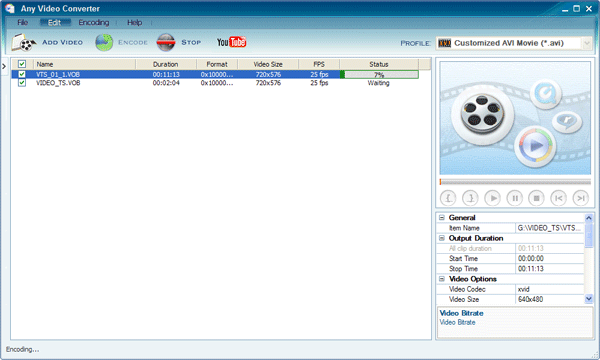Viewport: 600px width, 360px height.
Task: Click the 00:02:04 duration cell
Action: point(166,83)
